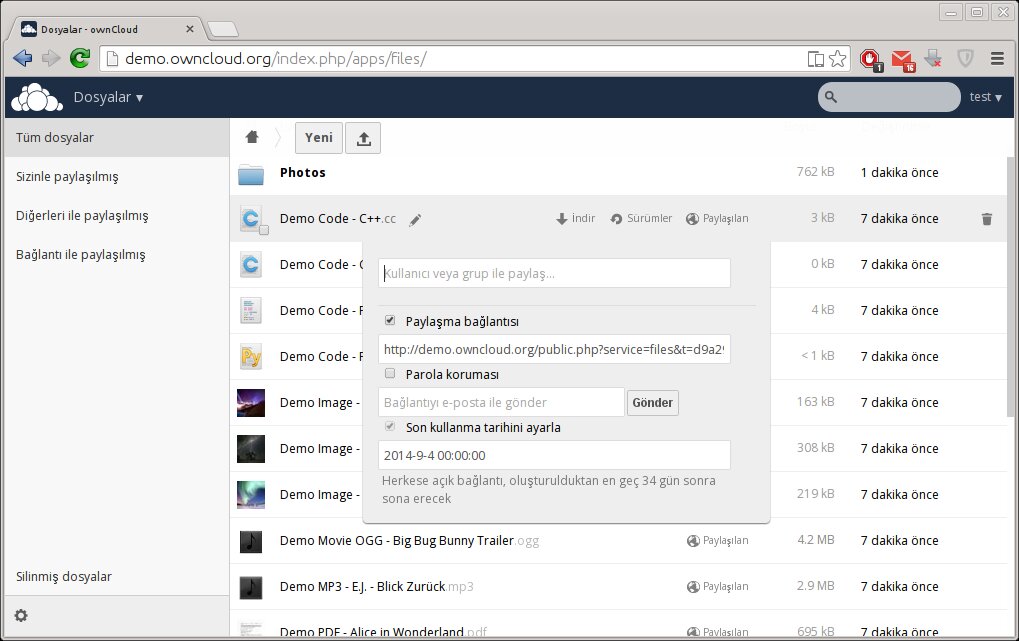Click the download extension icon
Viewport: 1019px width, 641px height.
[x=933, y=59]
